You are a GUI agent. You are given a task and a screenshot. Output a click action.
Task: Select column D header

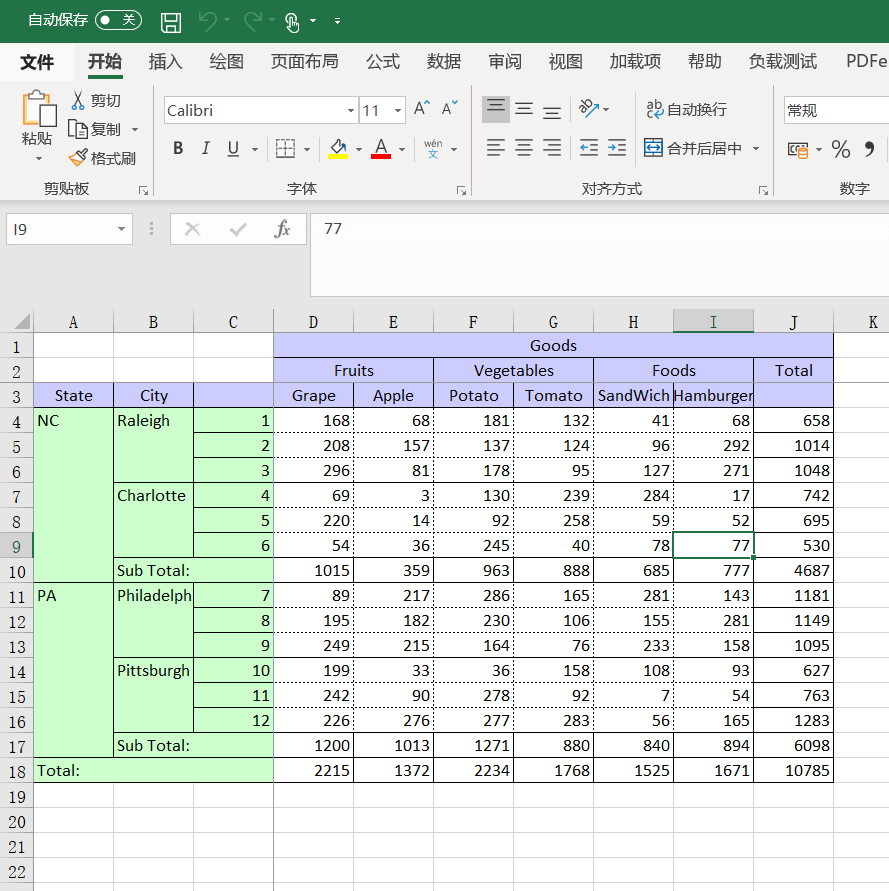pyautogui.click(x=313, y=322)
